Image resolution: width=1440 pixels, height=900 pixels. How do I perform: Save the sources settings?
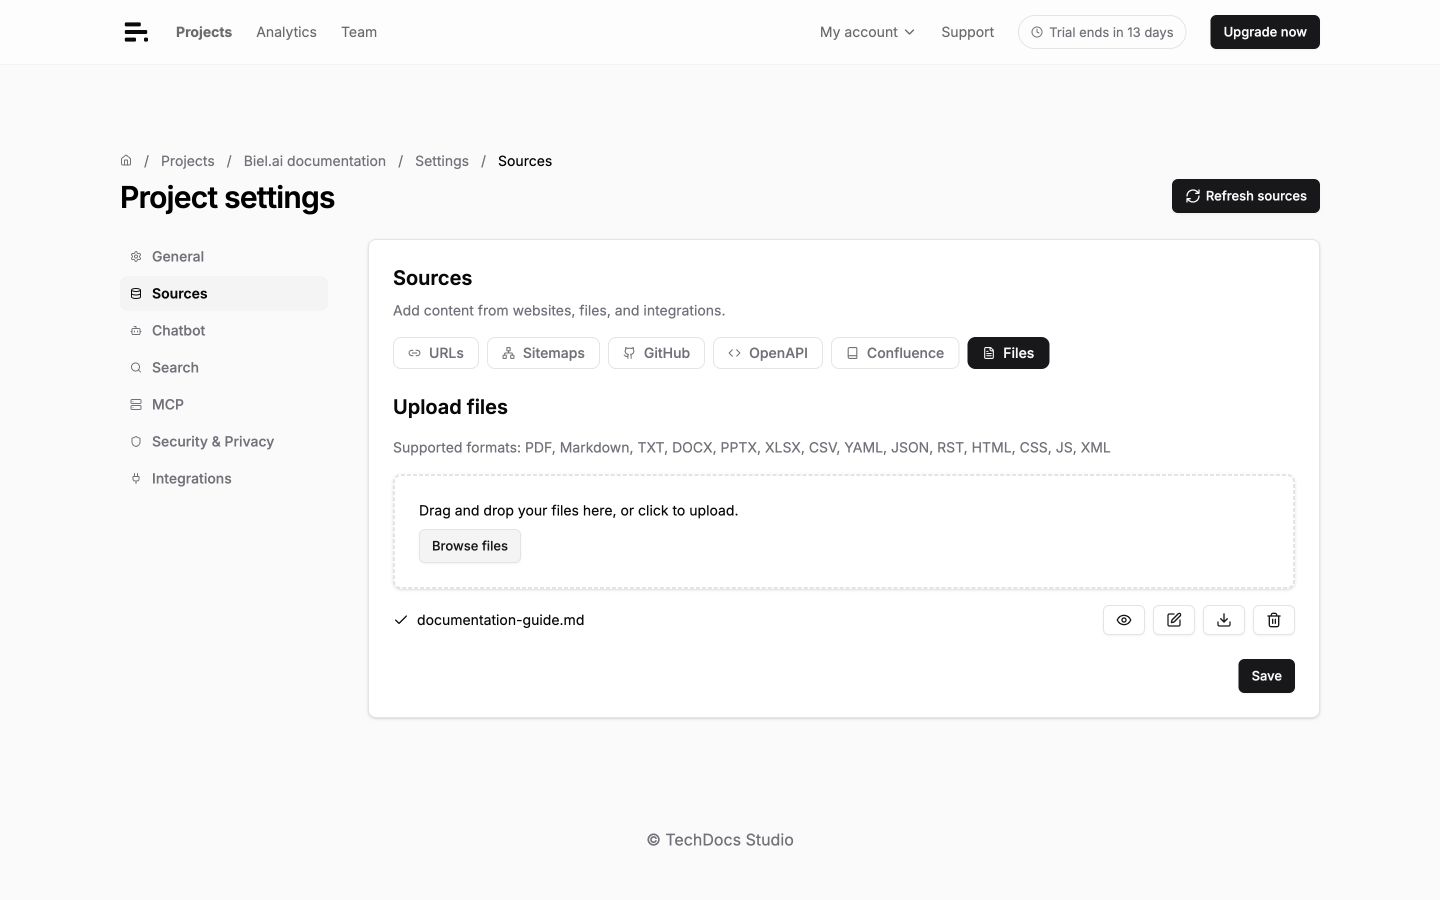pos(1266,676)
